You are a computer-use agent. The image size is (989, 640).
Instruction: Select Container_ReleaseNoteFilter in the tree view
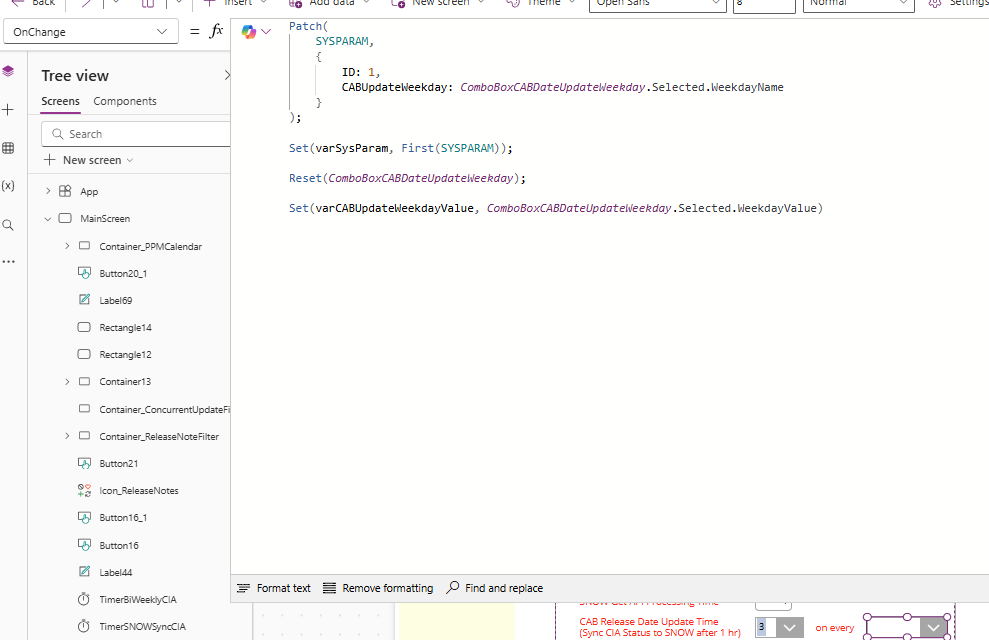[x=159, y=436]
